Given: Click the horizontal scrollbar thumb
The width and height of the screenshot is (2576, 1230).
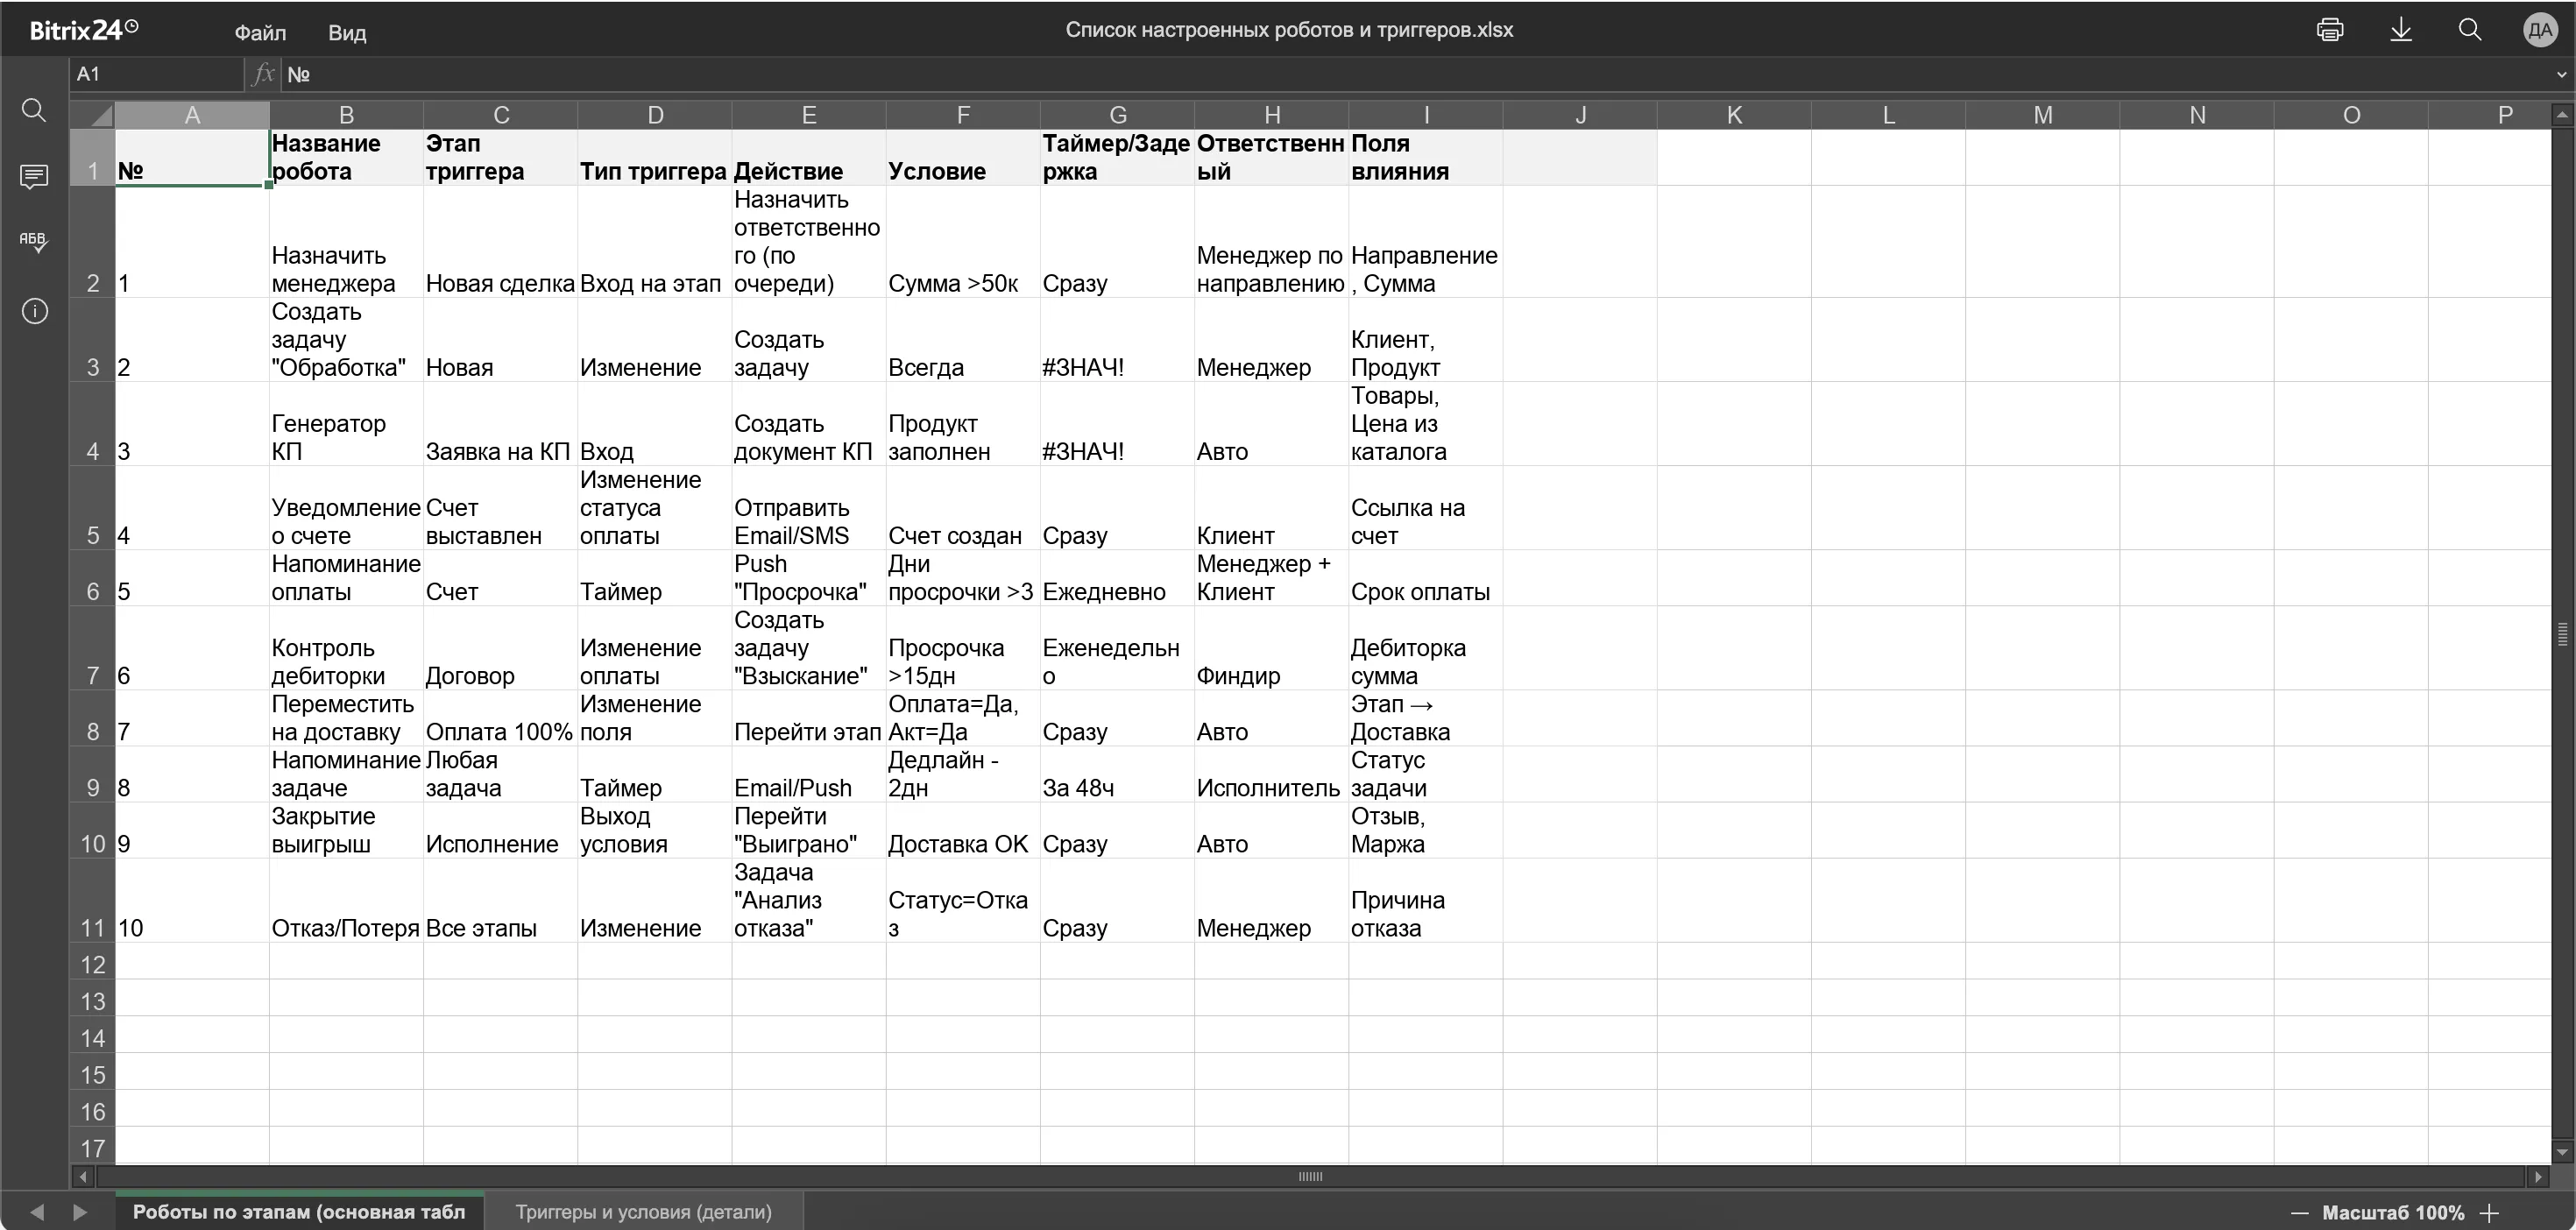Looking at the screenshot, I should tap(1310, 1176).
